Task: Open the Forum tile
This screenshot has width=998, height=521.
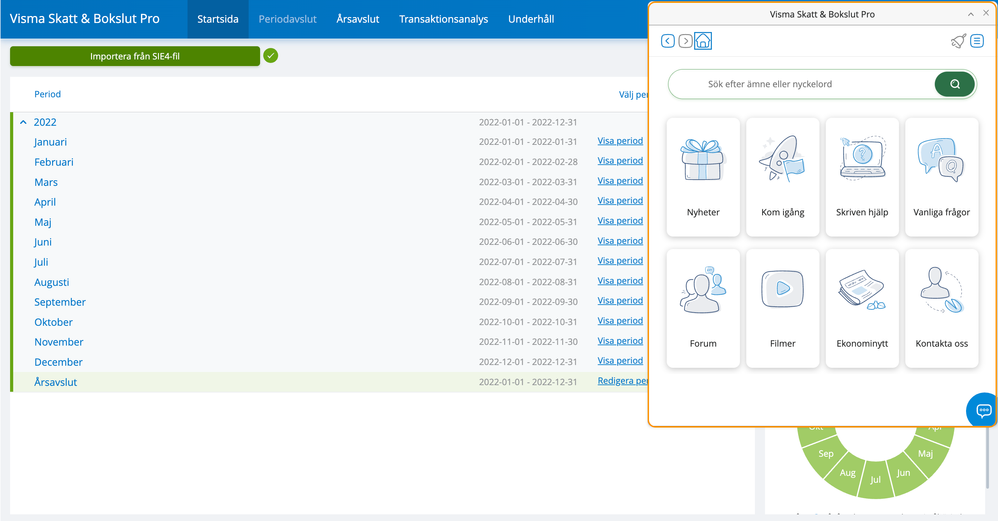Action: pos(703,308)
